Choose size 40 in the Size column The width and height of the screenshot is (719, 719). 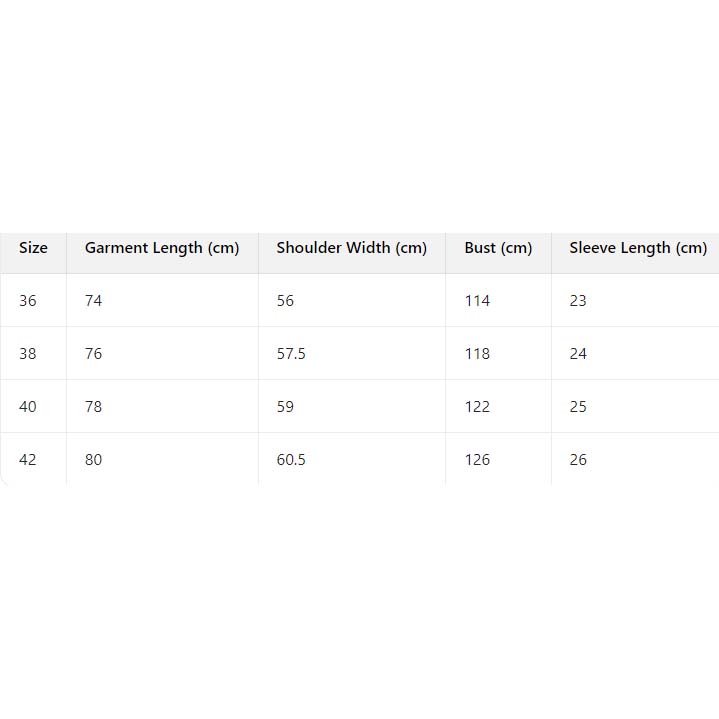(28, 407)
